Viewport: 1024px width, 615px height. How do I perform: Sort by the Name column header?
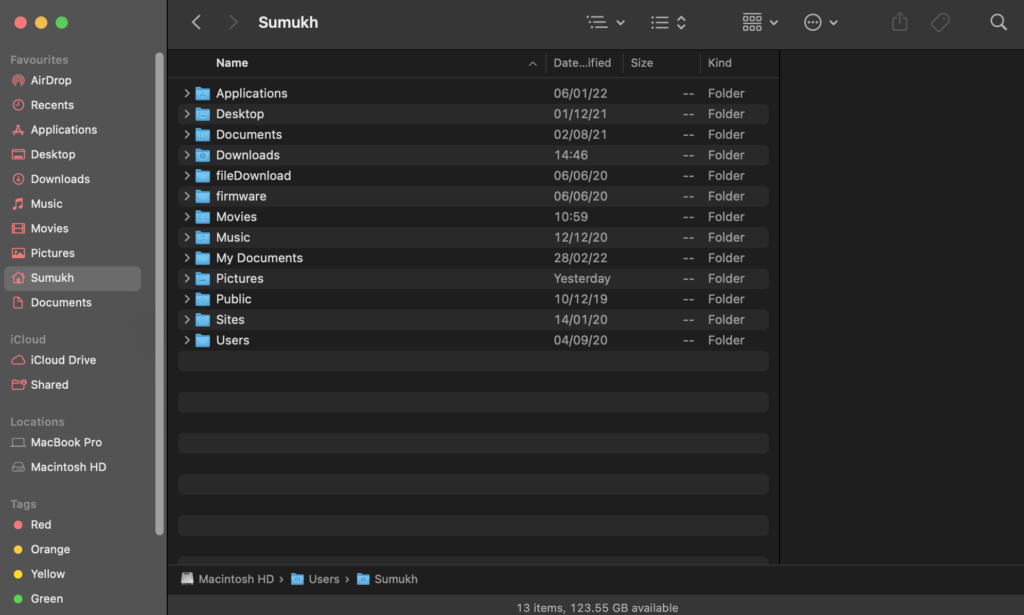pyautogui.click(x=232, y=63)
